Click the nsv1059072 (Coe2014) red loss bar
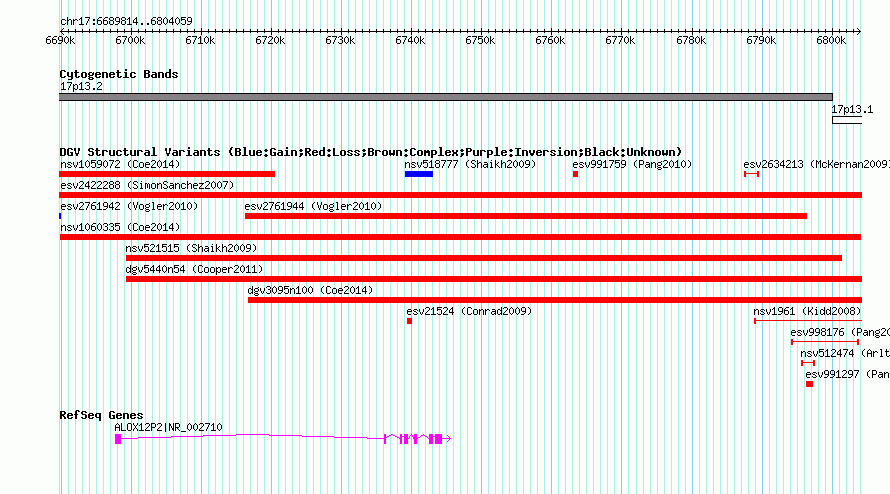The image size is (890, 494). (167, 174)
